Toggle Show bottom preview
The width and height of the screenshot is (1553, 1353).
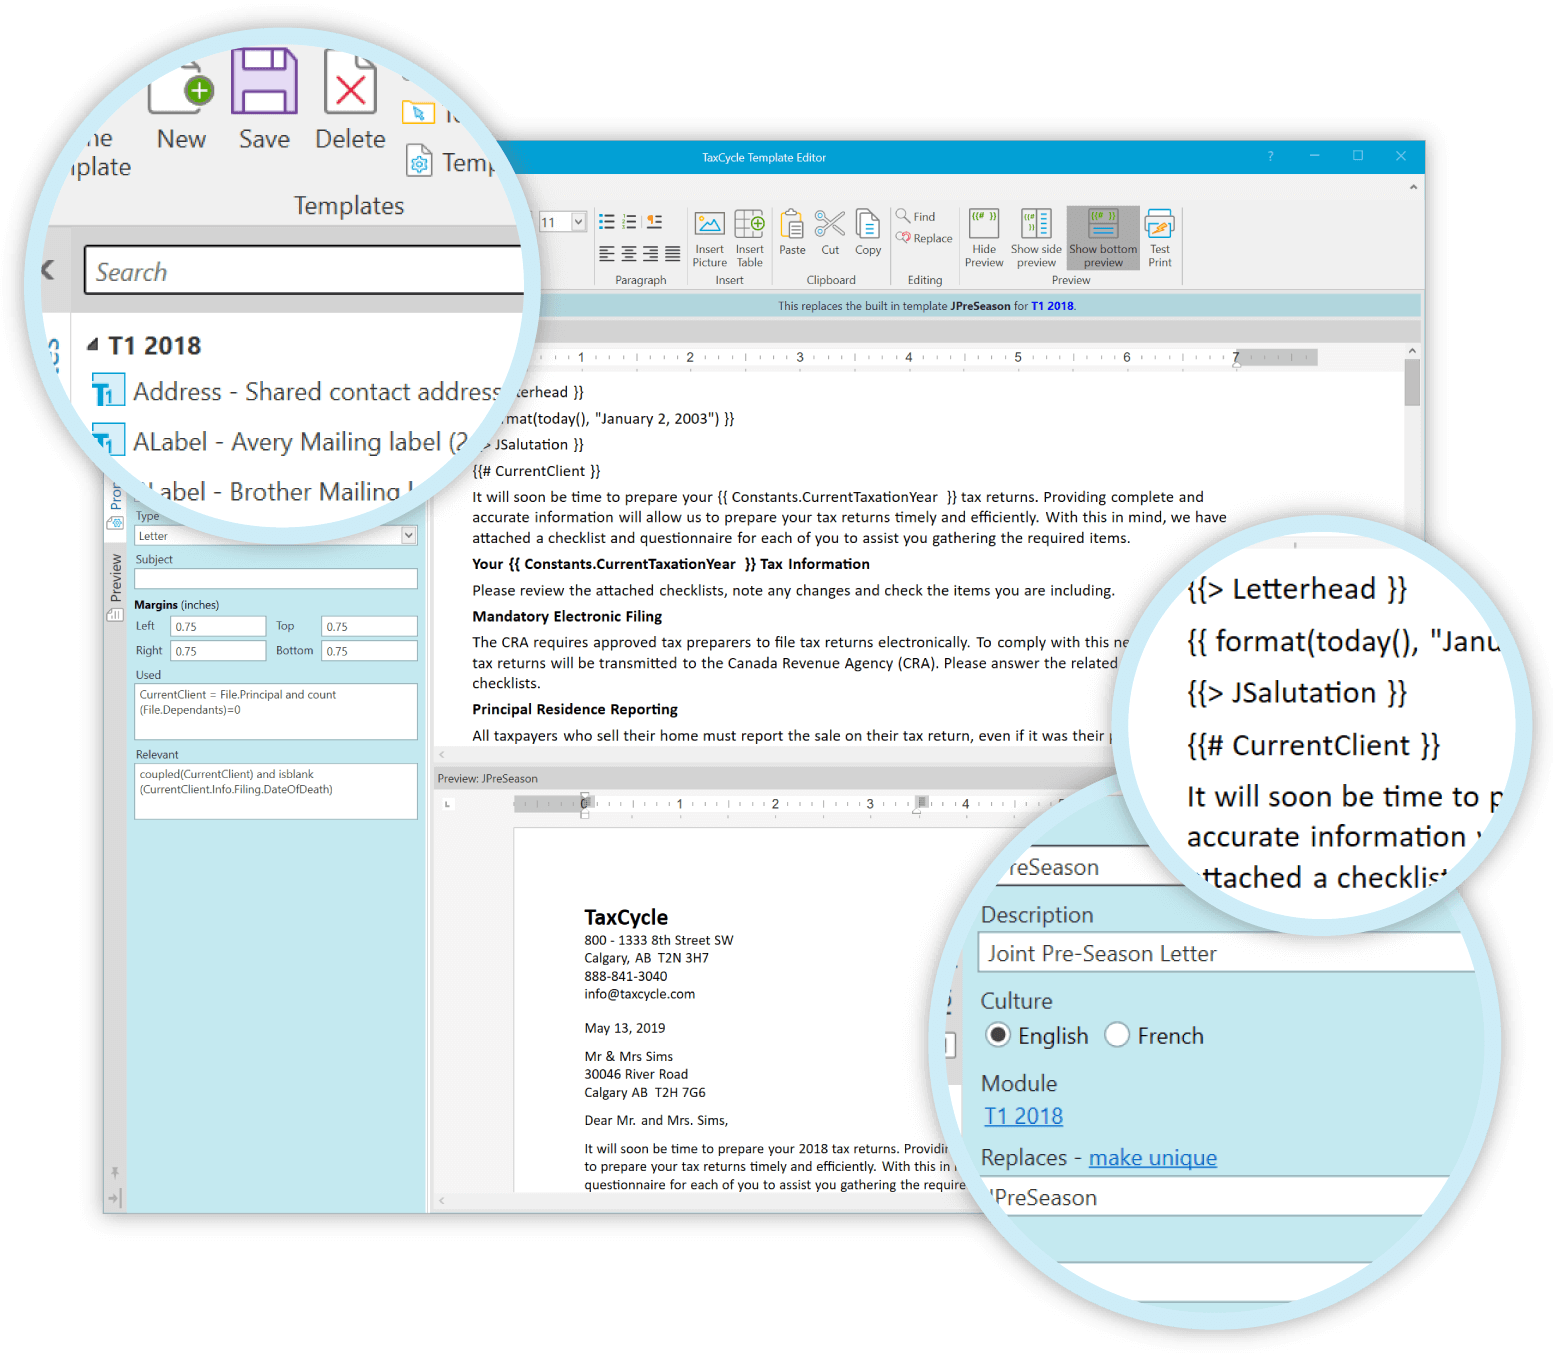[x=1103, y=239]
